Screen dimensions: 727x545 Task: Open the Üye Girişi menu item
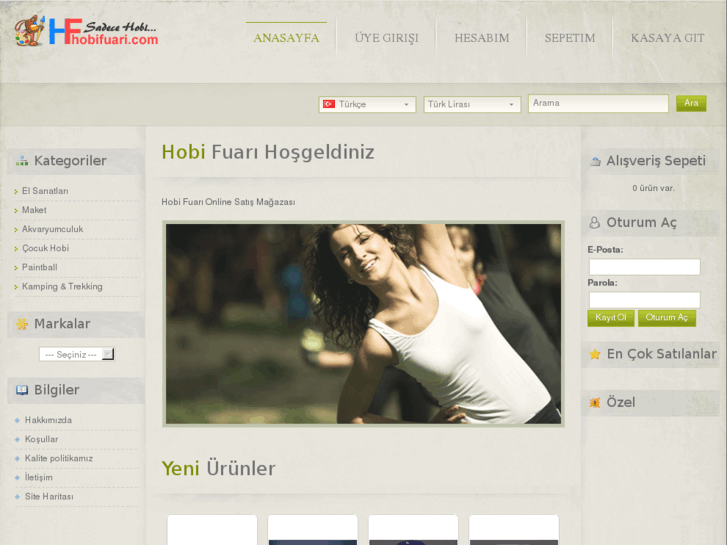pyautogui.click(x=387, y=38)
